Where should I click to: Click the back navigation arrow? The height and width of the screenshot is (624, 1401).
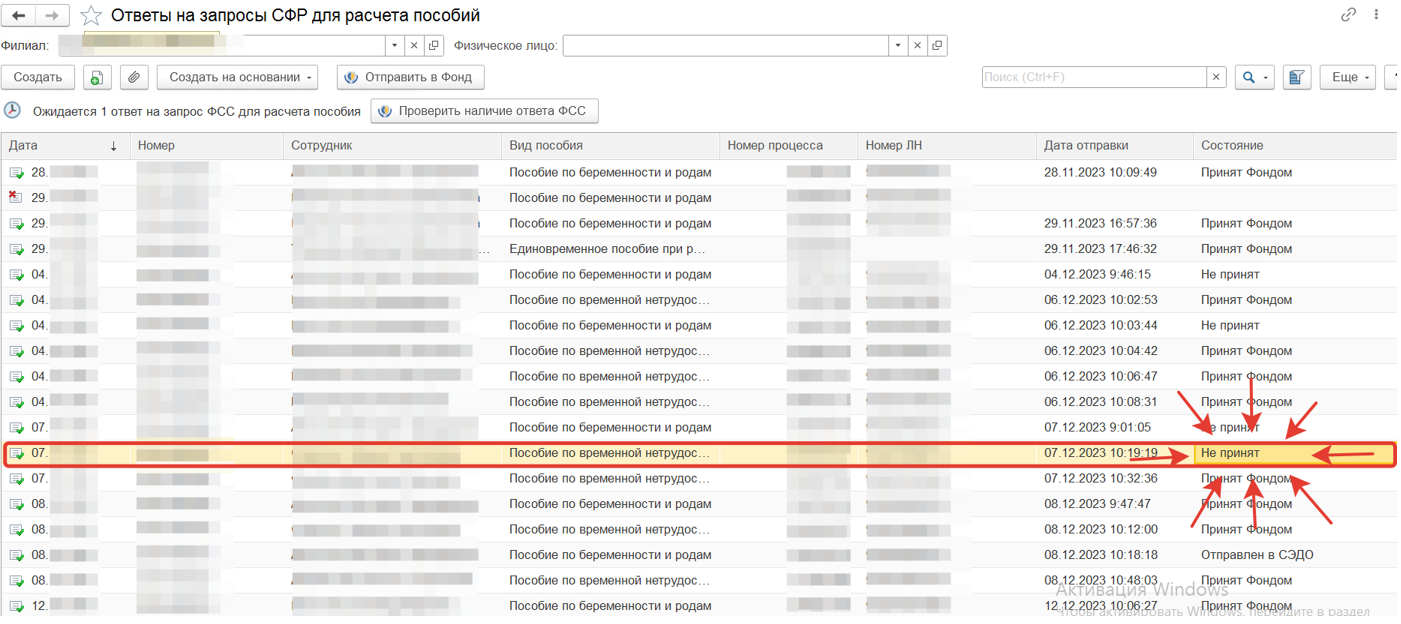[19, 16]
